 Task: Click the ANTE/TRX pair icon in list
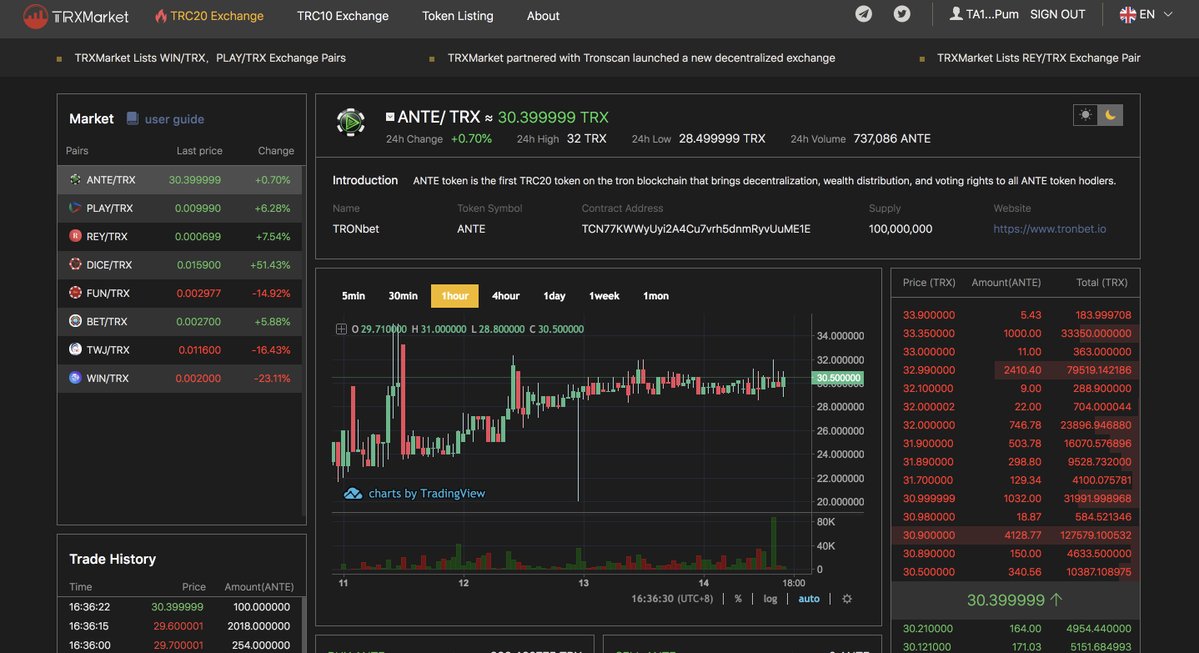click(75, 179)
